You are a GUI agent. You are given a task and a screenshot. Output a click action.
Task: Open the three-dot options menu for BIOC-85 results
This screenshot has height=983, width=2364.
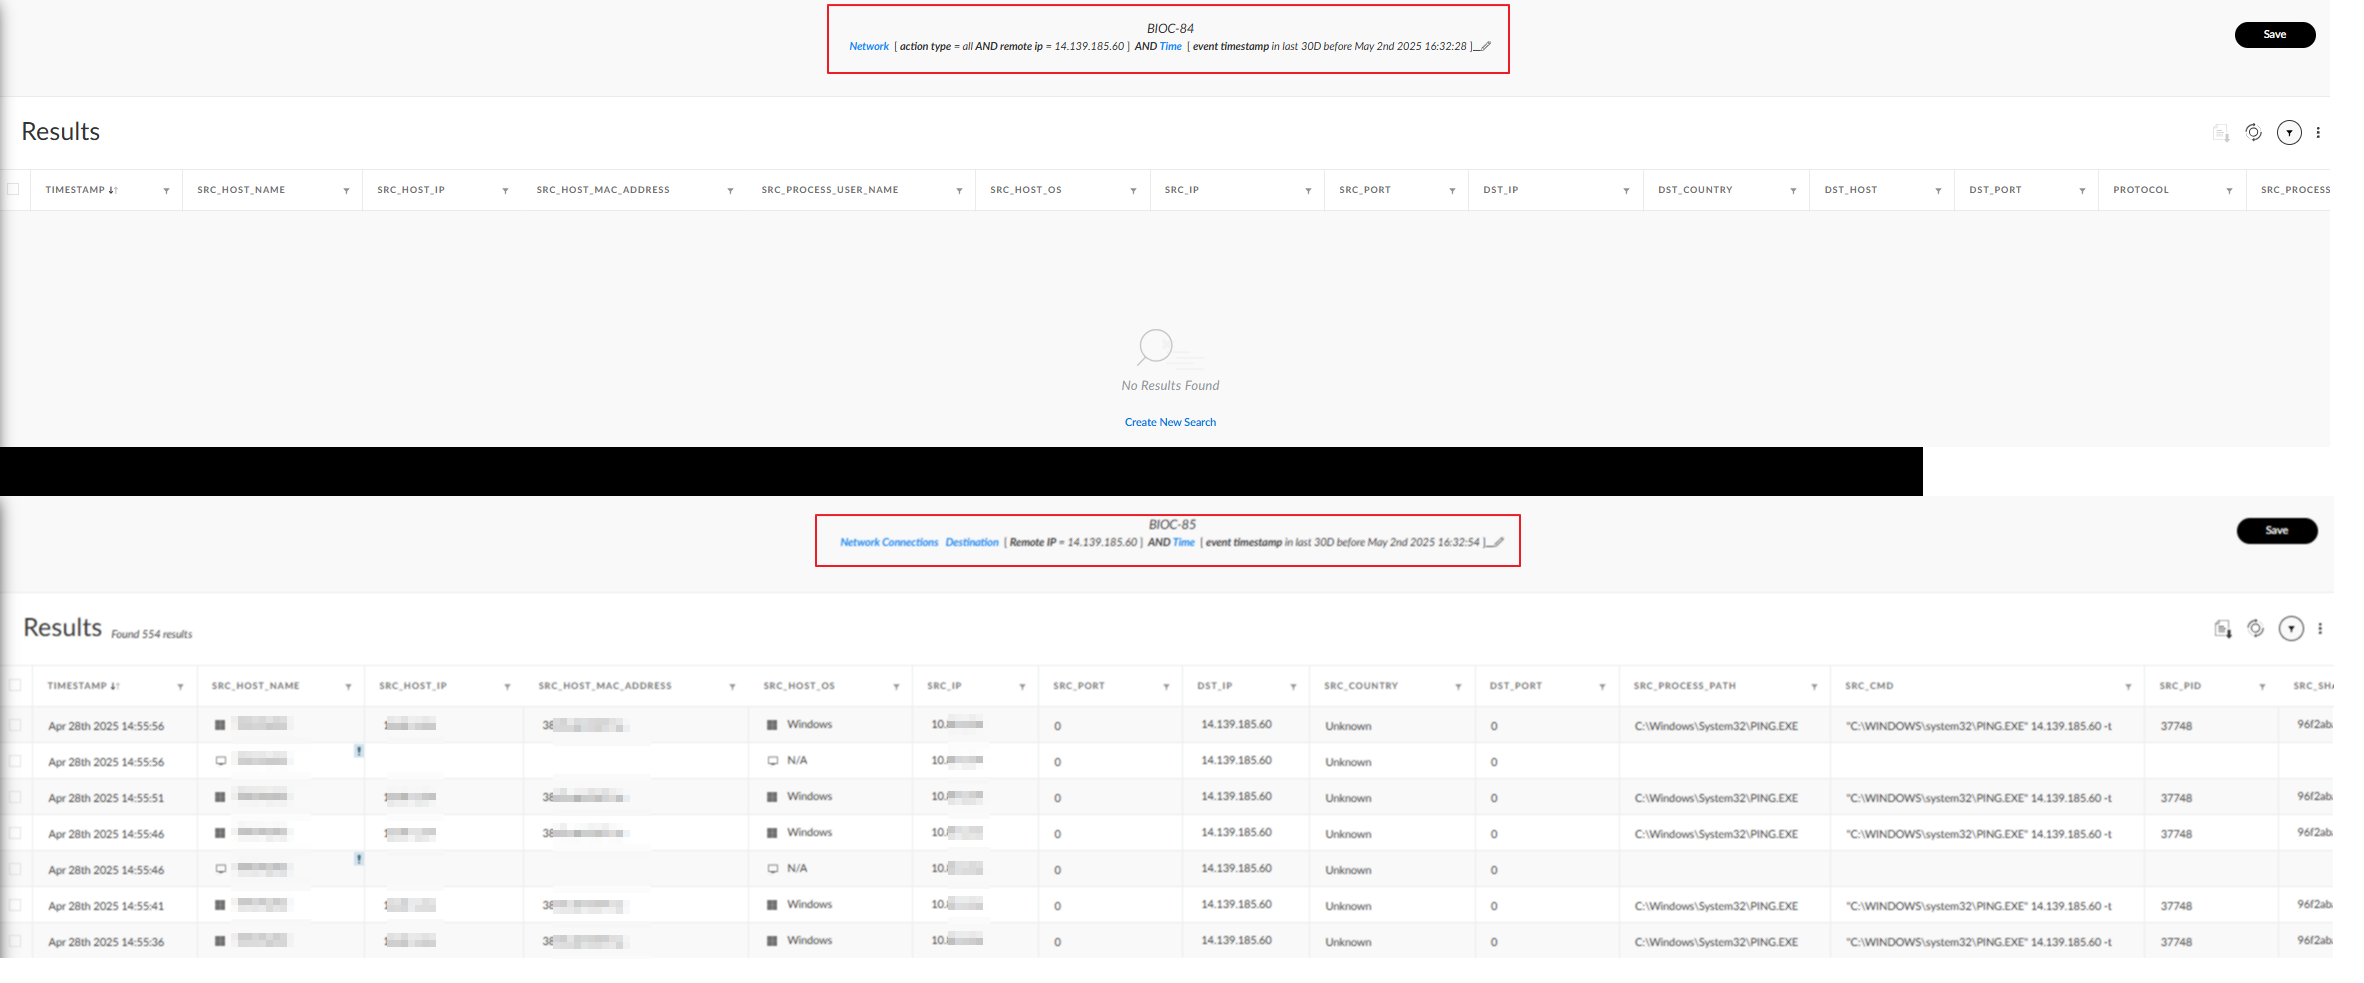(x=2321, y=628)
